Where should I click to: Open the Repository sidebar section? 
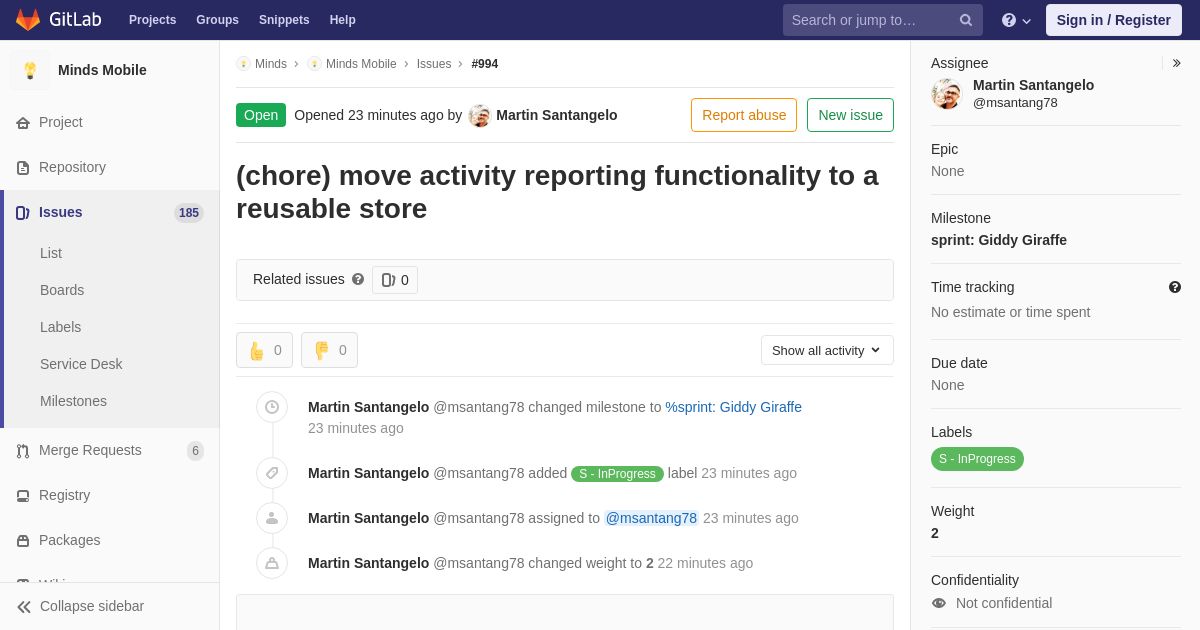tap(72, 167)
